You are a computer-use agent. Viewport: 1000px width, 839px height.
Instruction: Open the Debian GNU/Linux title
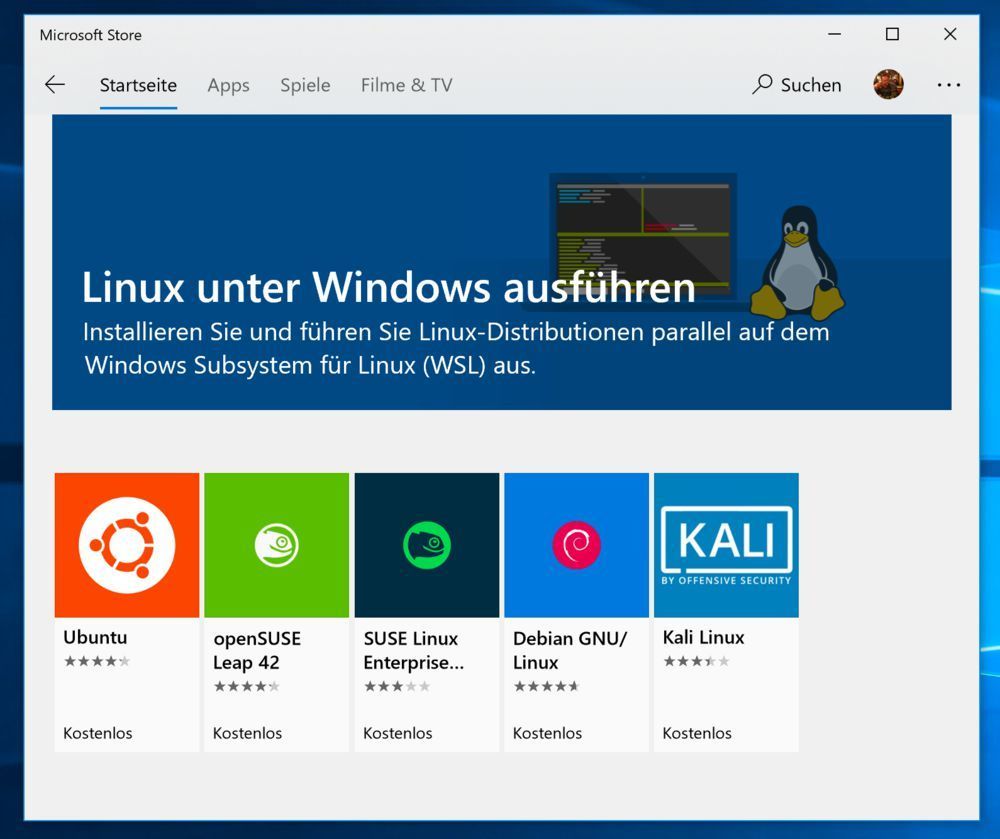pos(570,650)
